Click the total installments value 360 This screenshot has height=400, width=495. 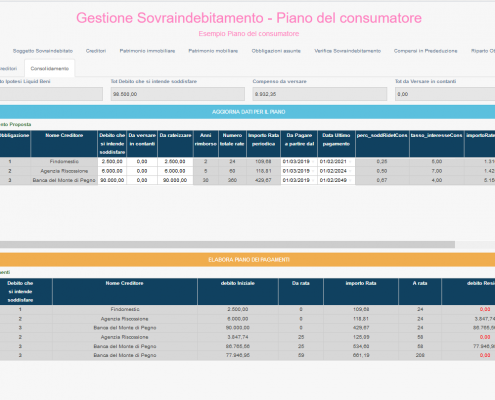[232, 180]
